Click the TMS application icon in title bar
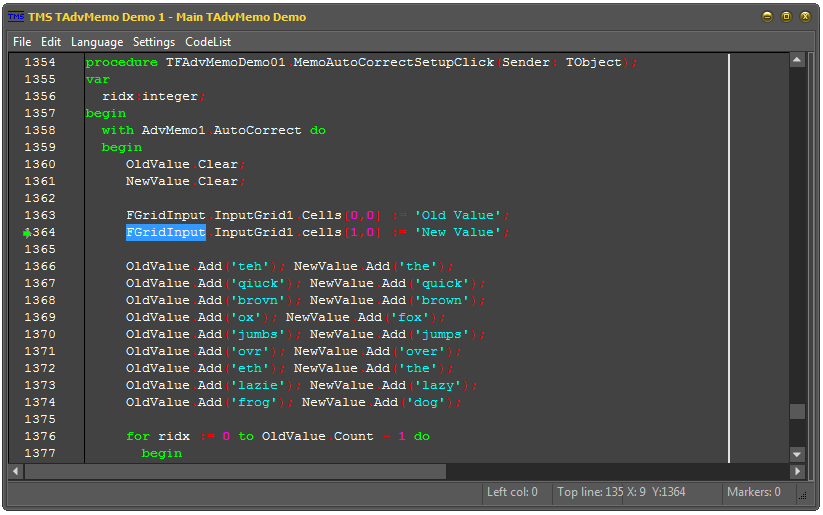 (16, 17)
